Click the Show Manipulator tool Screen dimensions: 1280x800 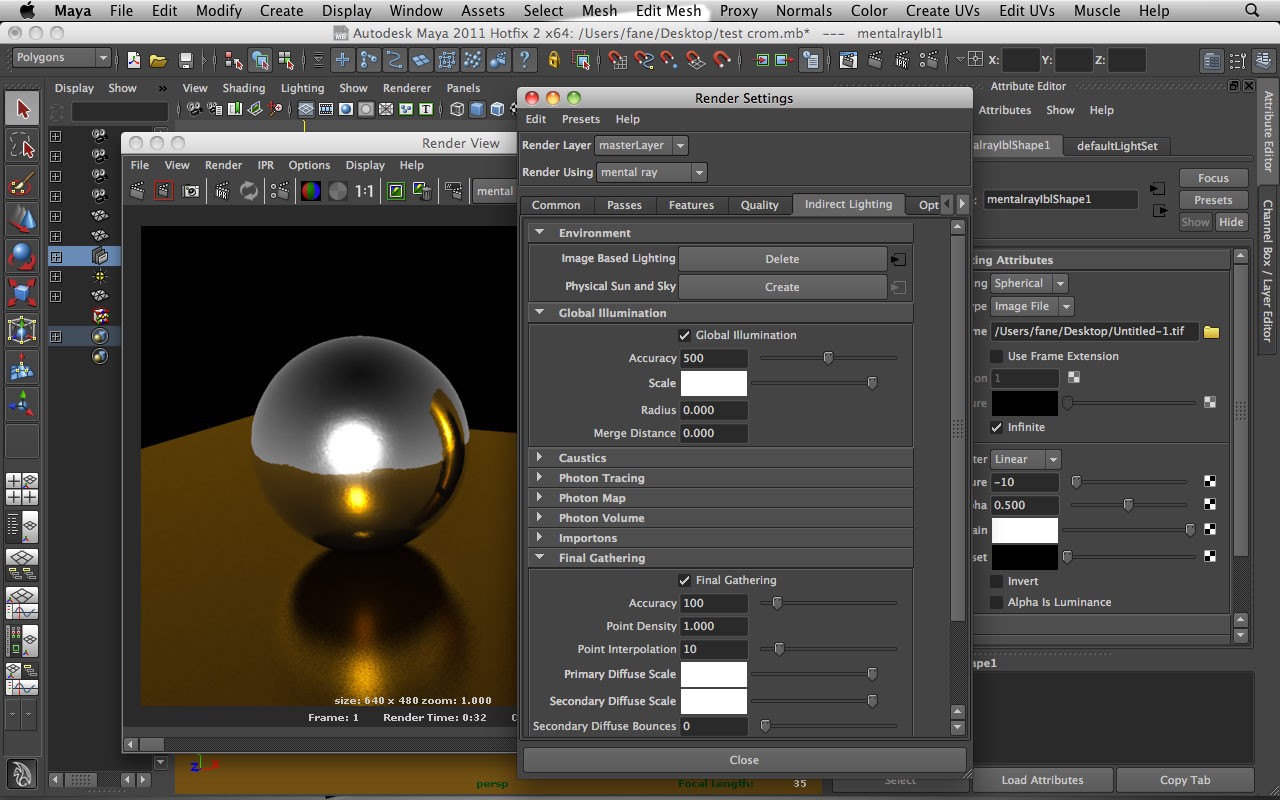point(22,404)
